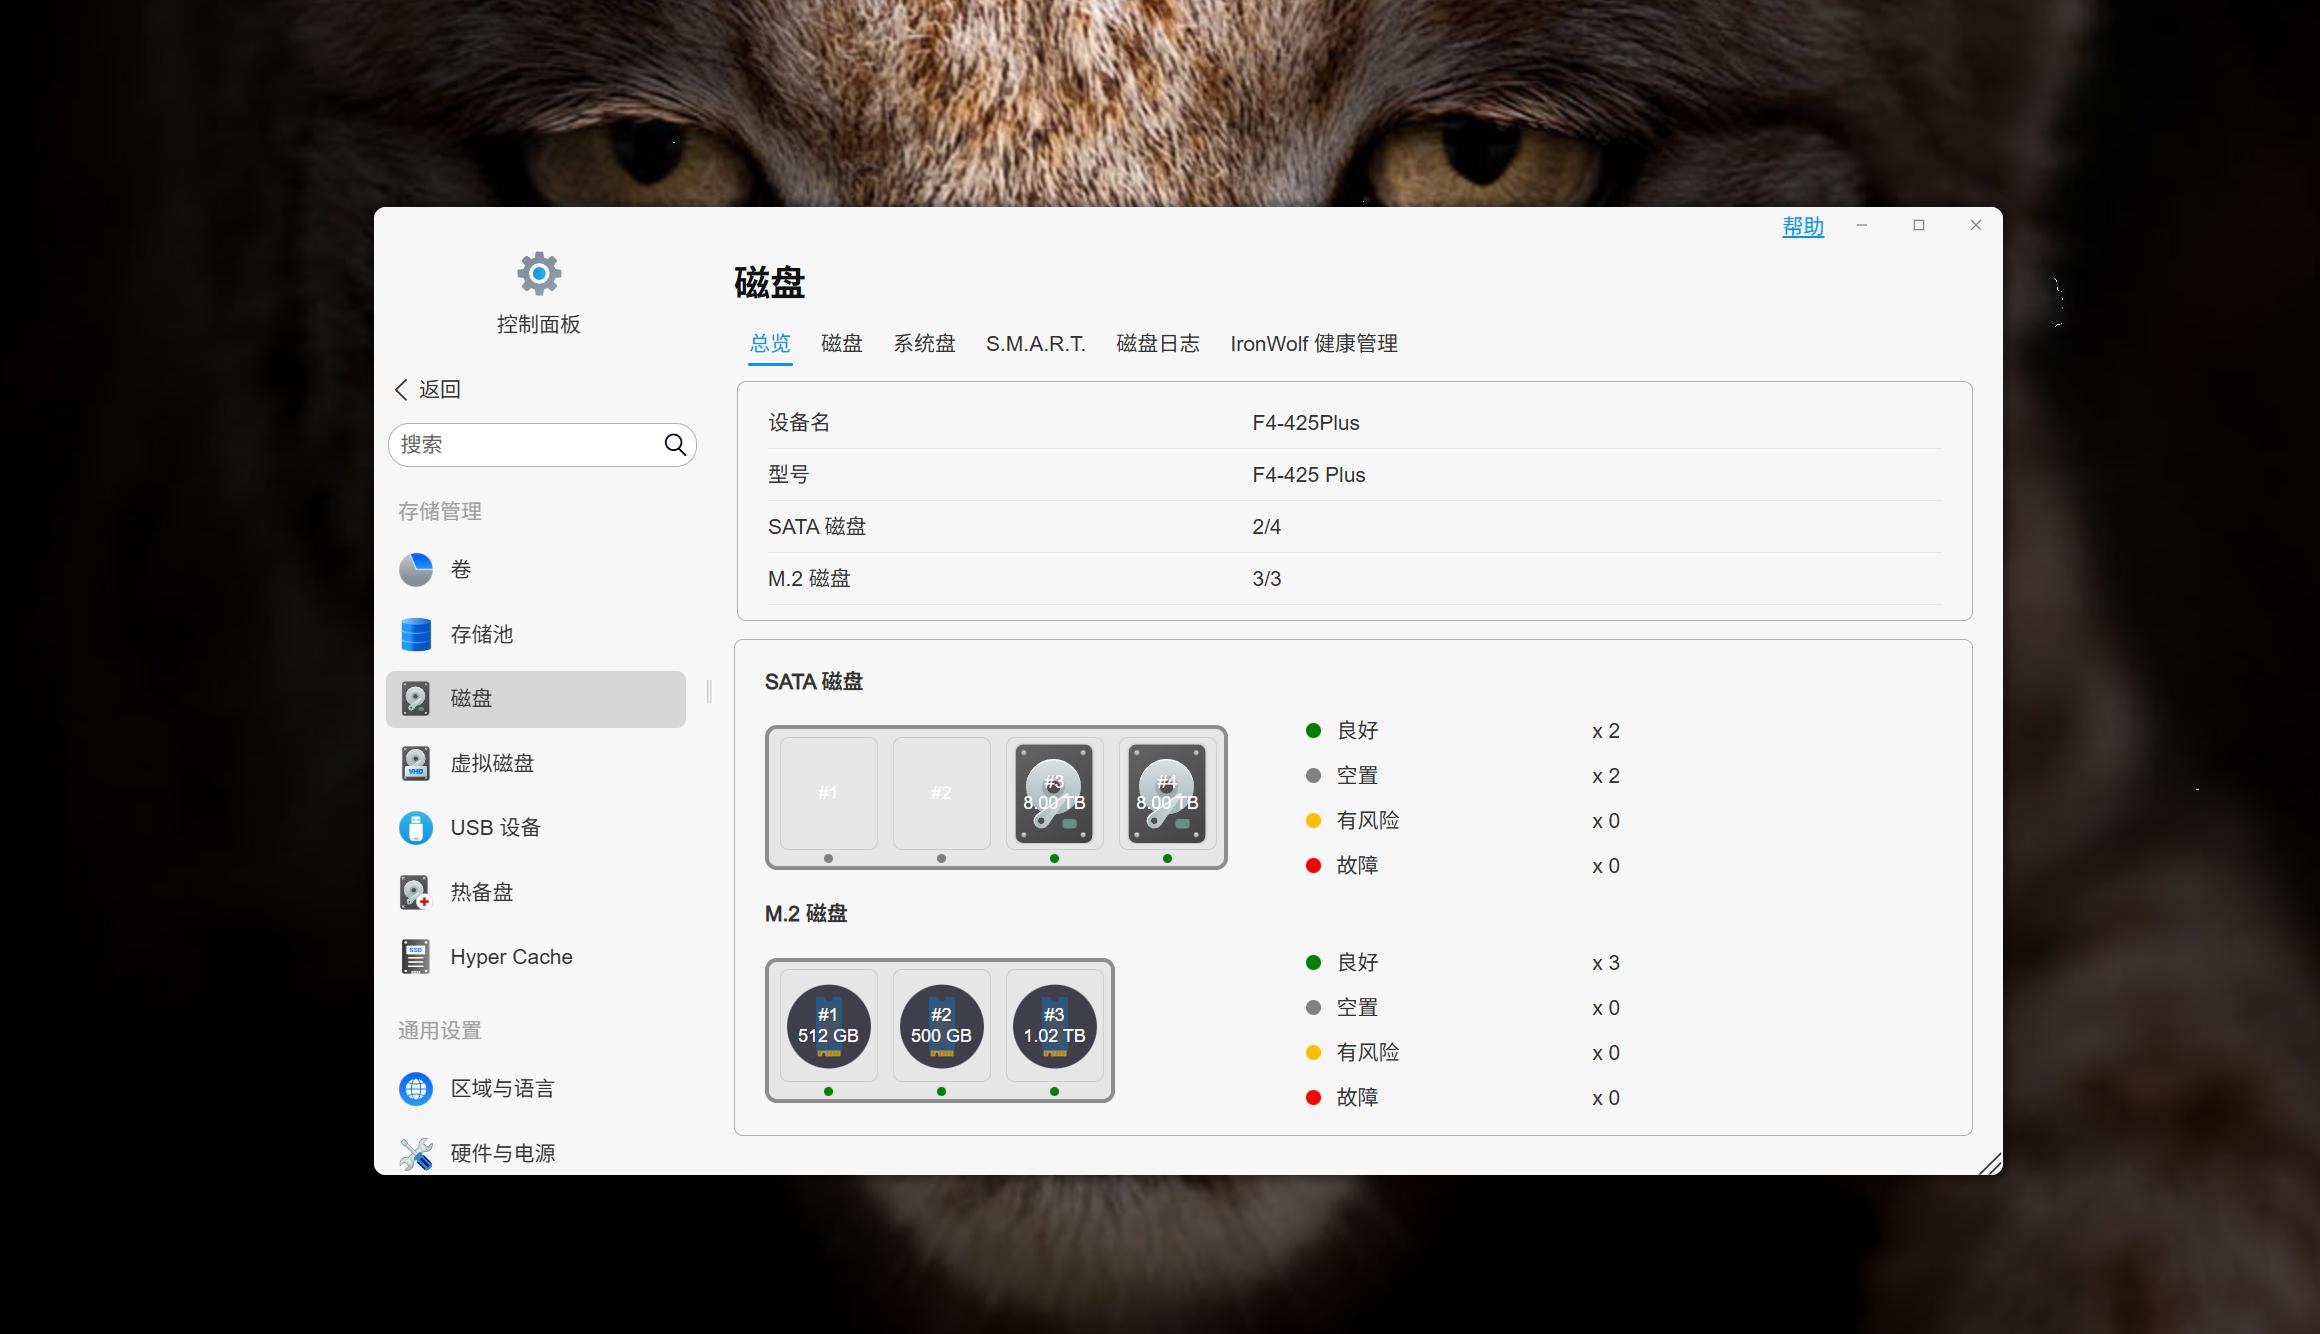Open the 热备盘 hot spare icon
The image size is (2320, 1334).
coord(416,892)
